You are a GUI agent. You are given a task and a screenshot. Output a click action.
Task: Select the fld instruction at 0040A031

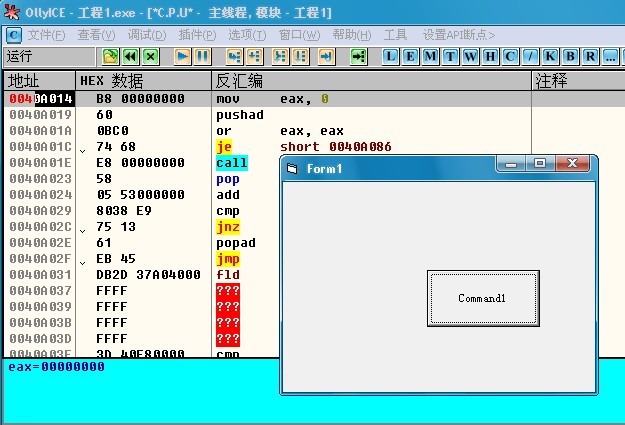(228, 275)
